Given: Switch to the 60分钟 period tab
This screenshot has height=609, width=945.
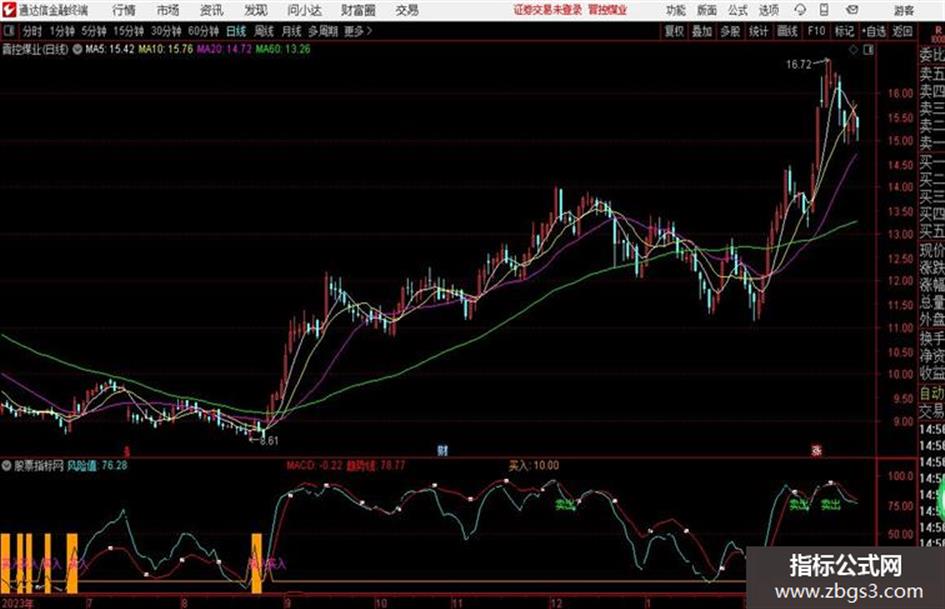Looking at the screenshot, I should 204,31.
